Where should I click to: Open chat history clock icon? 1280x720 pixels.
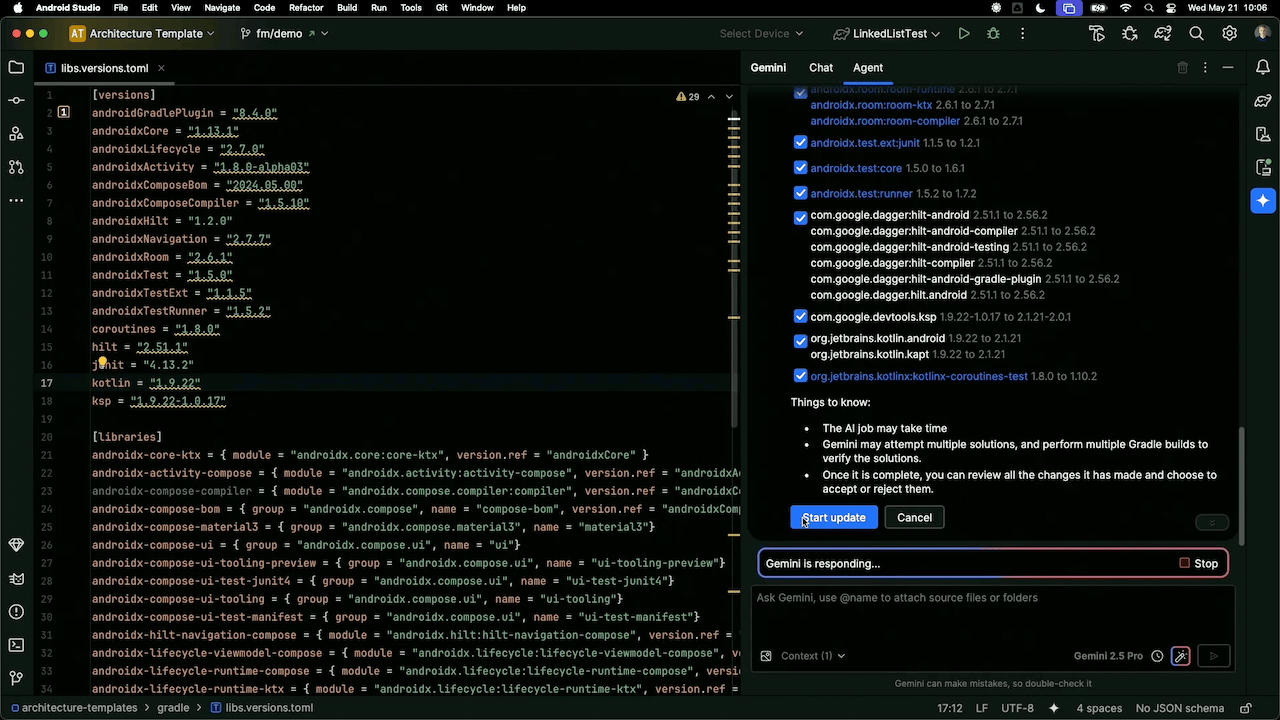click(1157, 656)
